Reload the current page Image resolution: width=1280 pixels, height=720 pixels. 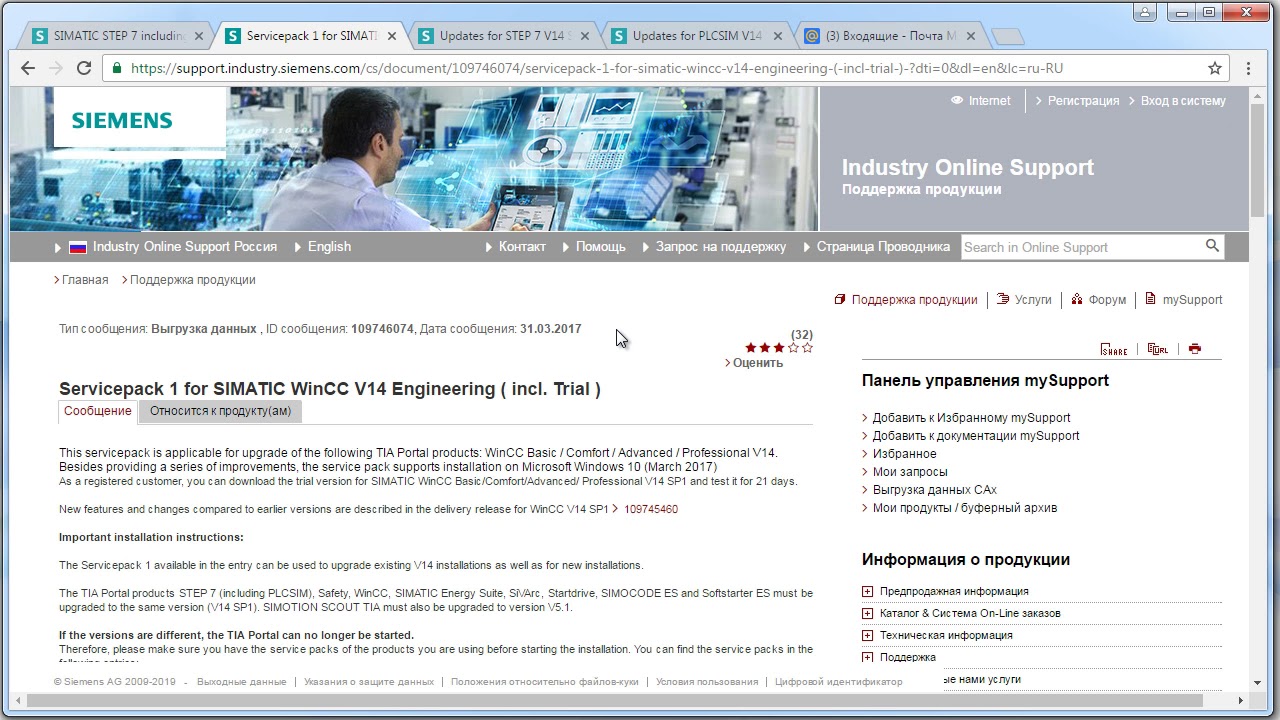click(x=84, y=68)
